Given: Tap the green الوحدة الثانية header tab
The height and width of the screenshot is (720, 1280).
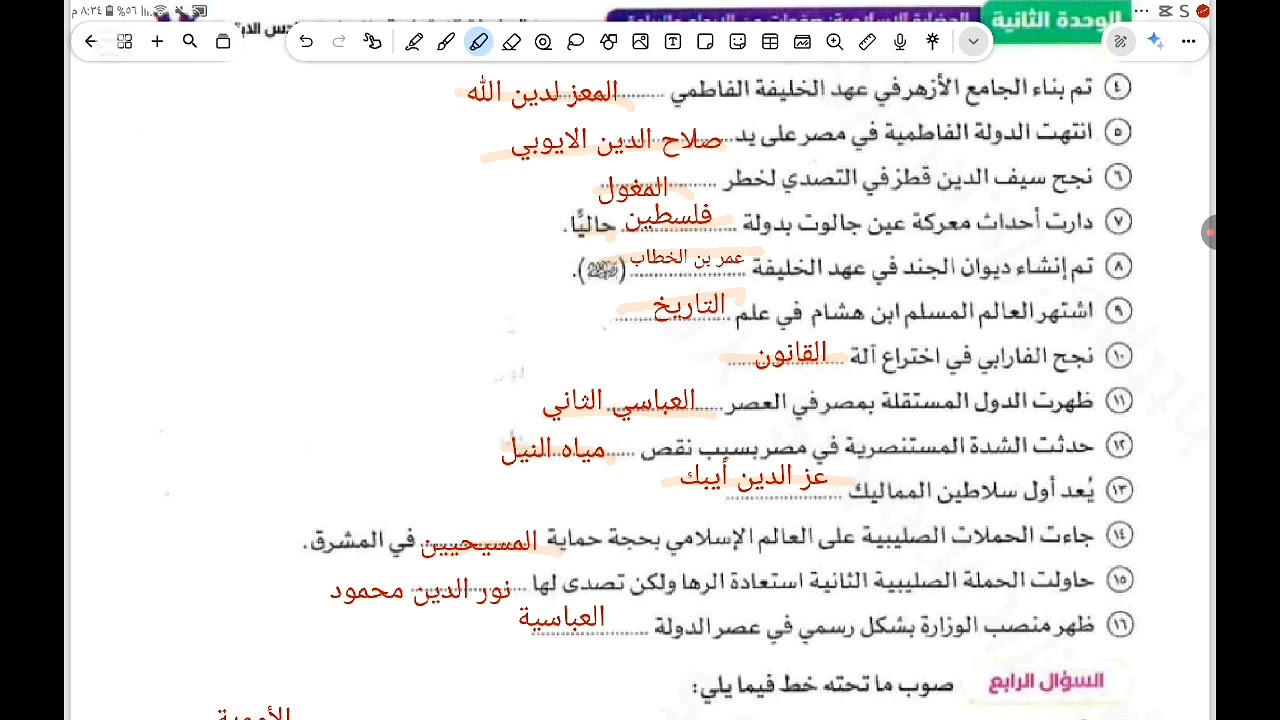Looking at the screenshot, I should tap(1054, 21).
